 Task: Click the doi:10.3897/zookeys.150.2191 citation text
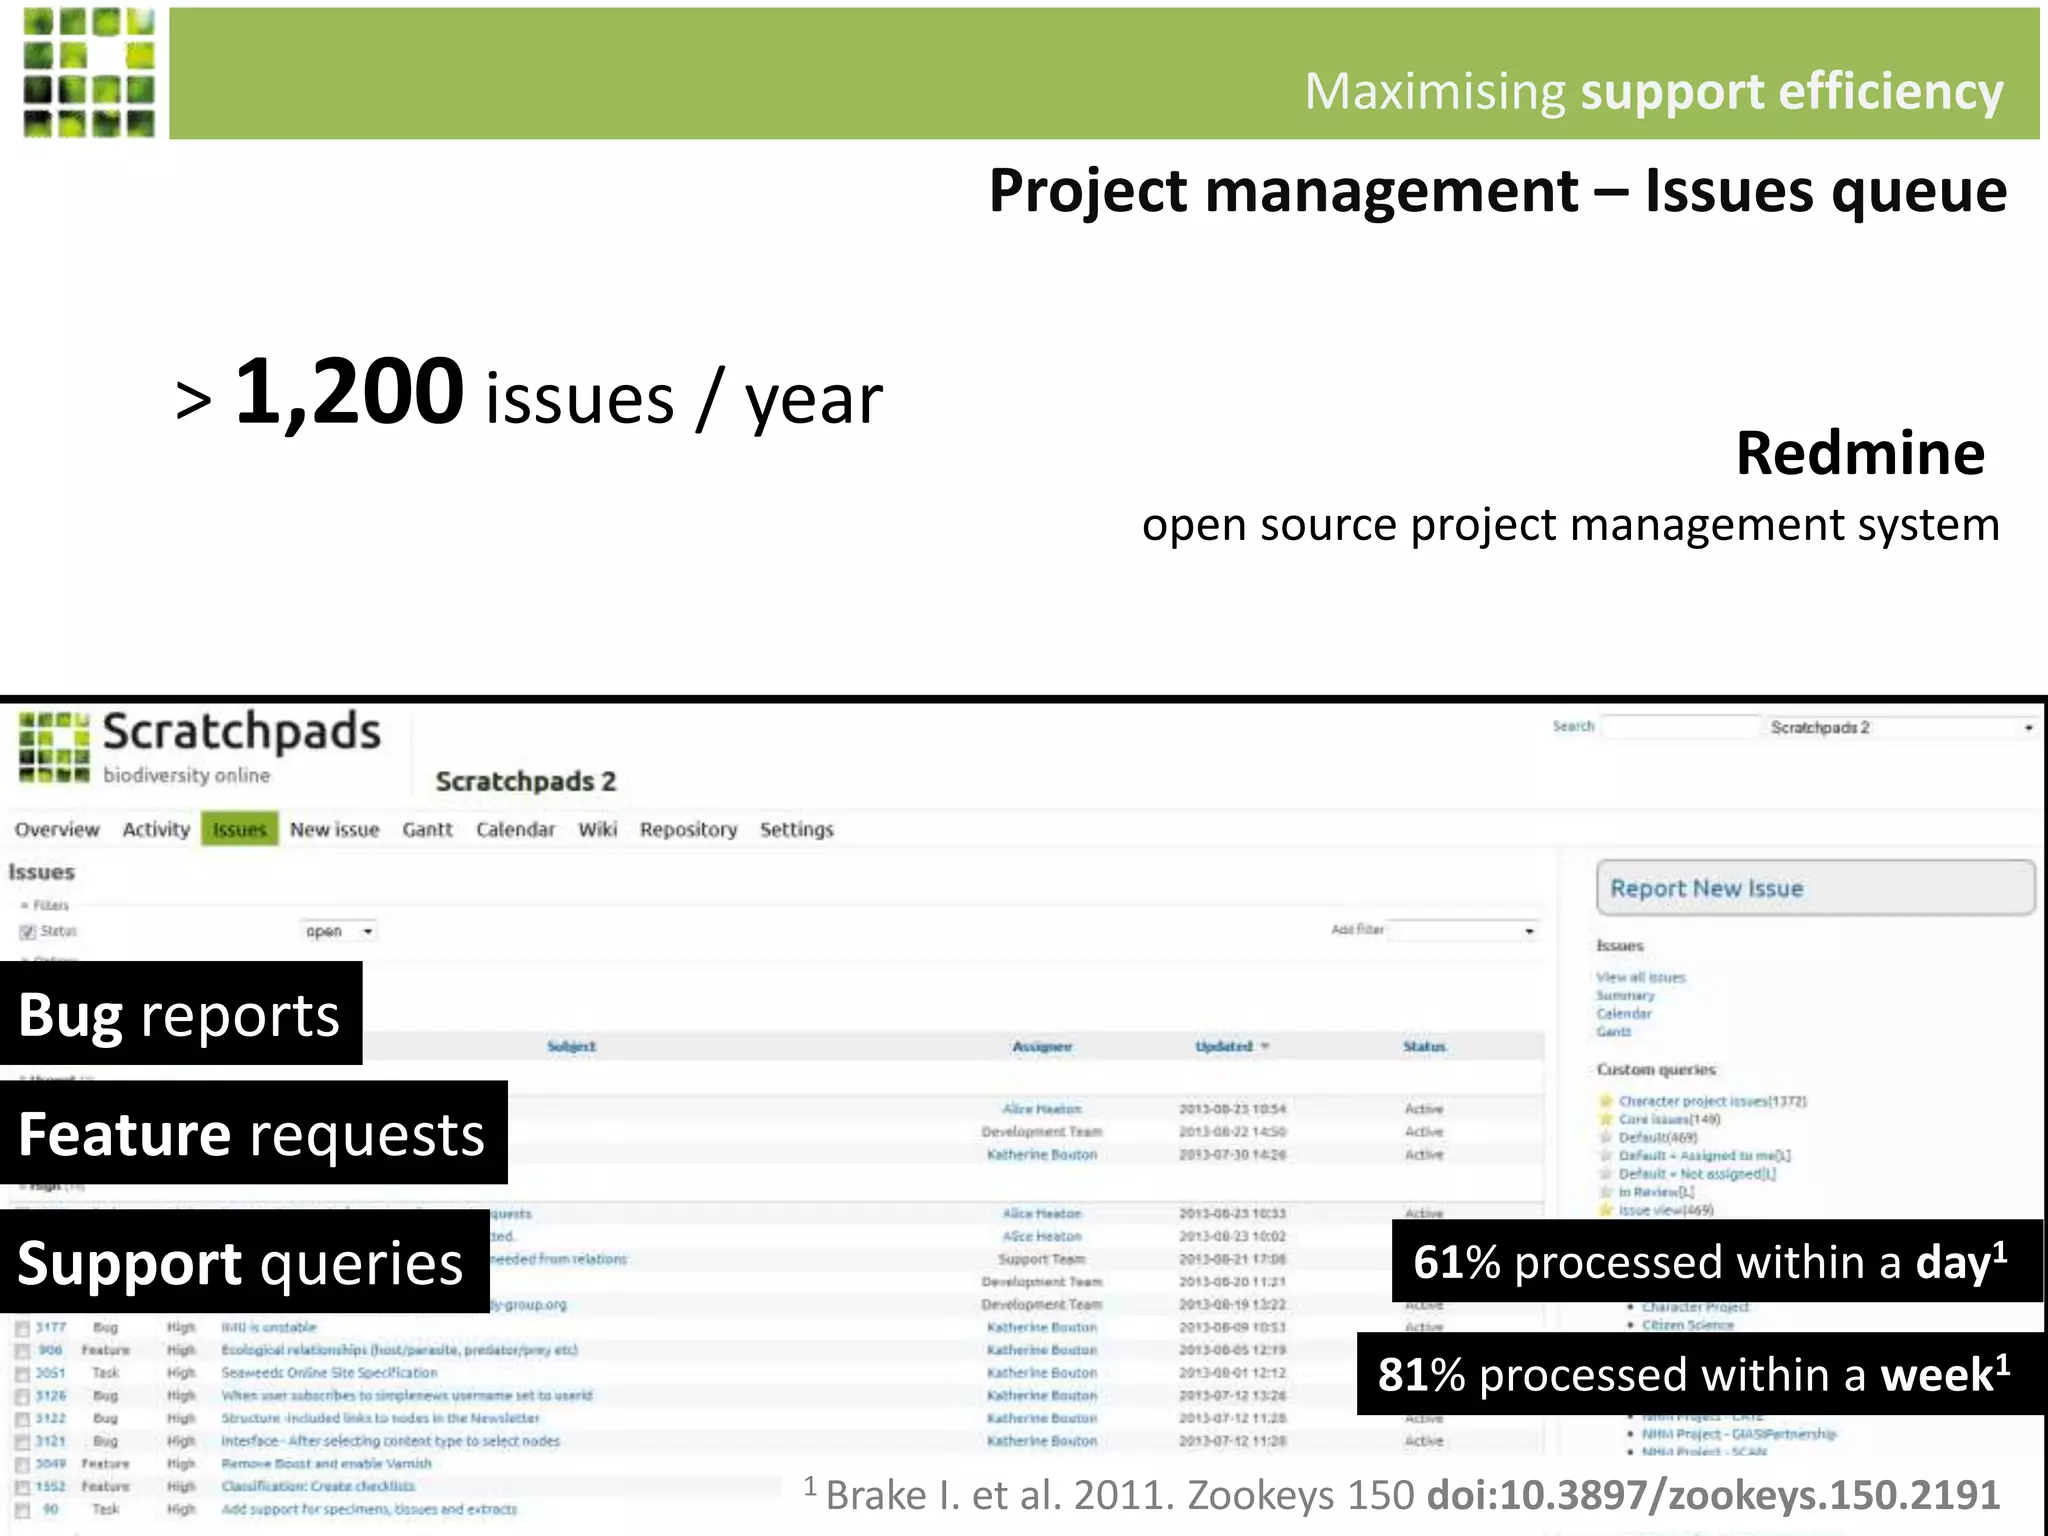[x=1713, y=1495]
